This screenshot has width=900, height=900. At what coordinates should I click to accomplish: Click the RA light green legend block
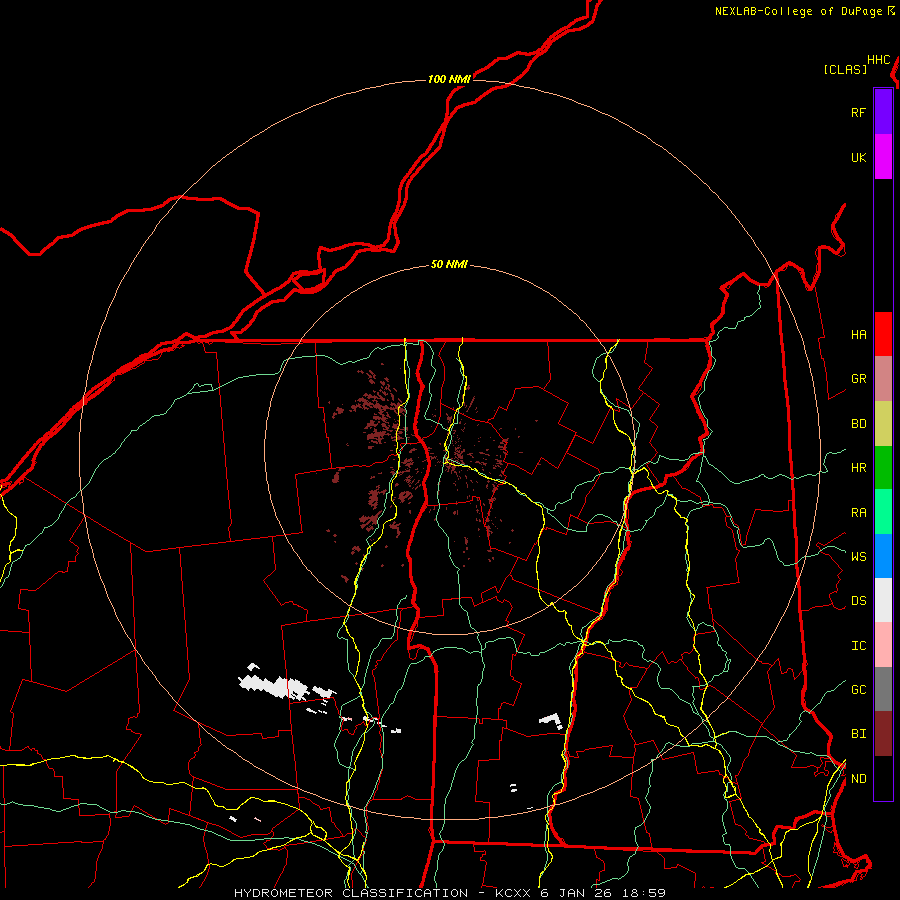click(x=883, y=512)
